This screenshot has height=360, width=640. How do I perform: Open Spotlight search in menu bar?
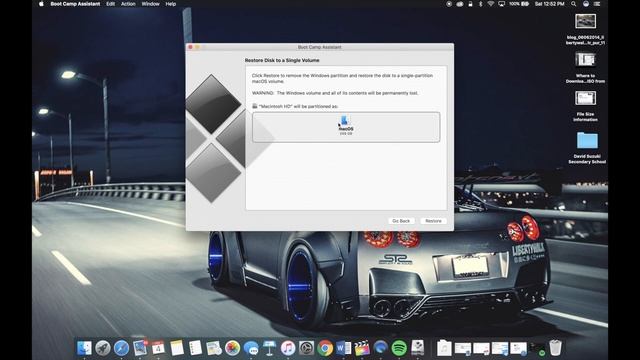tap(573, 4)
